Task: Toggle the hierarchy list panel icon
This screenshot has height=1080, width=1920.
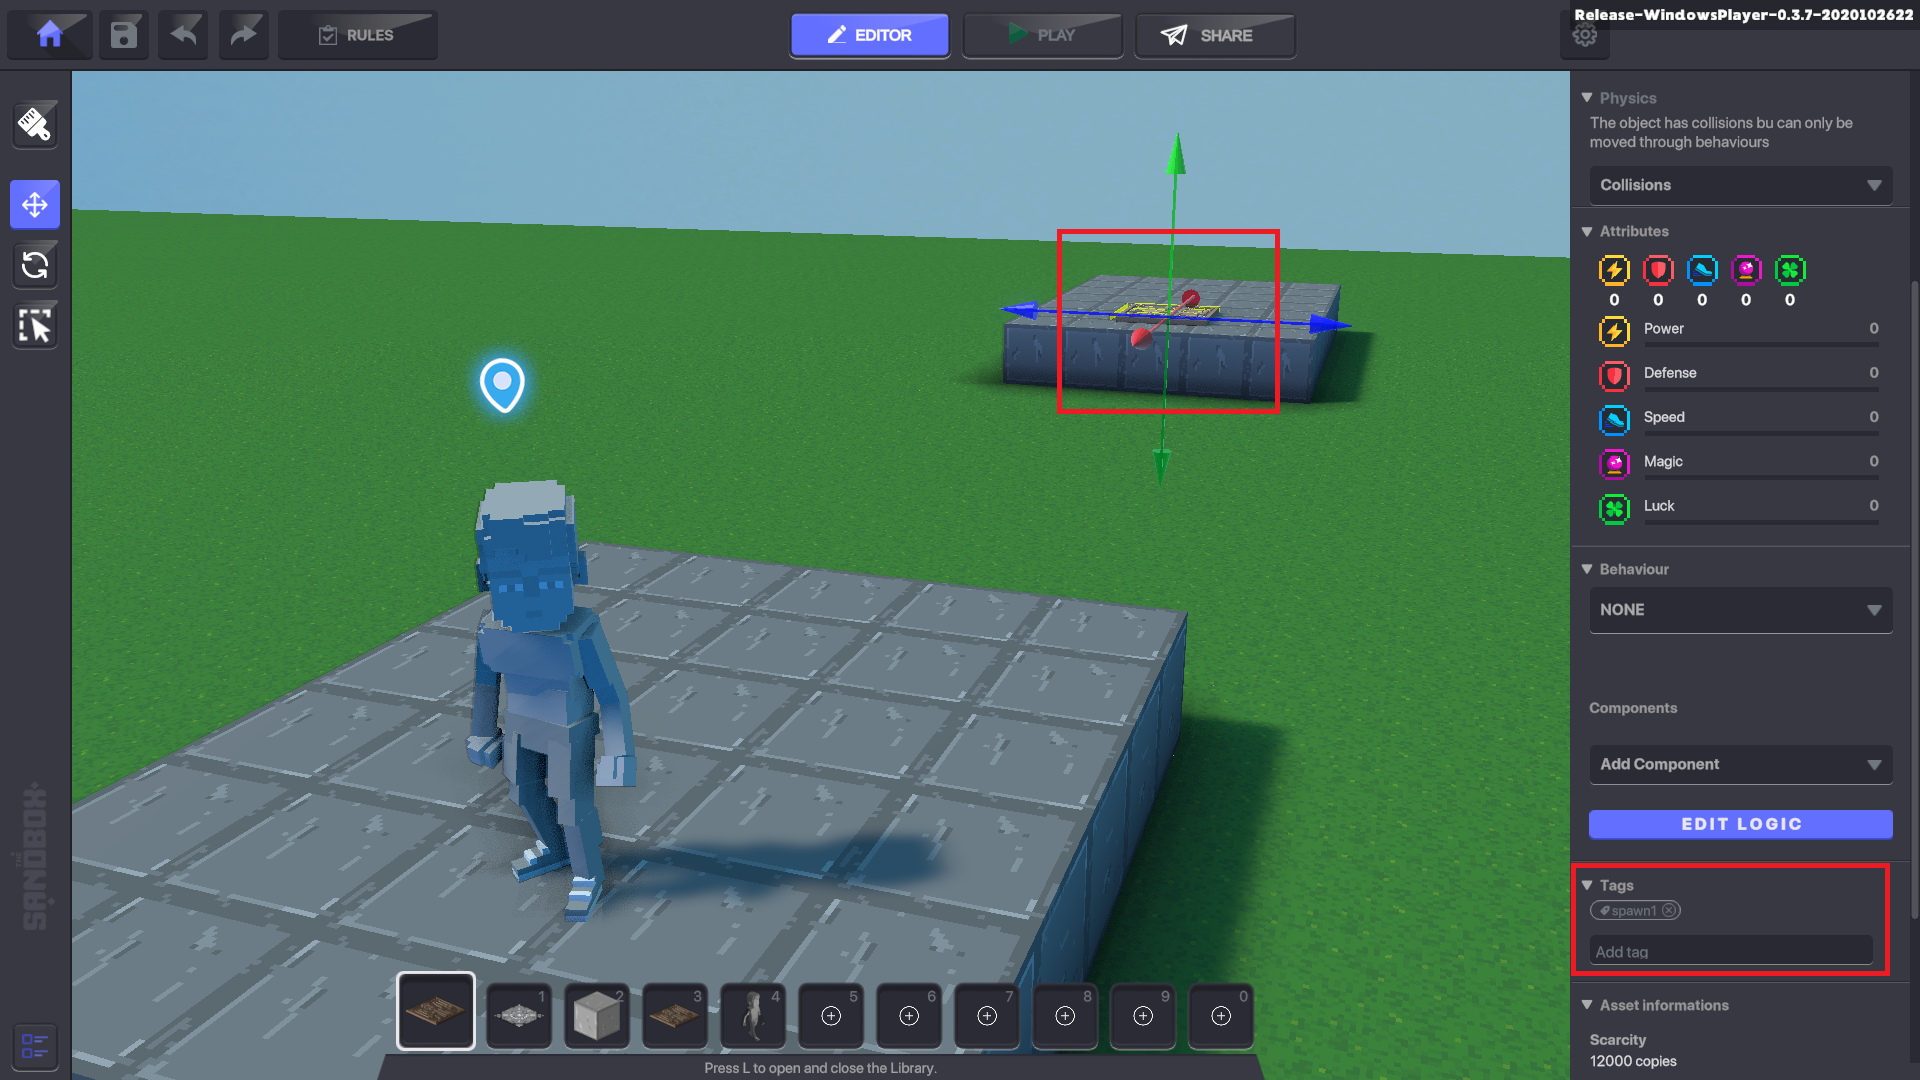Action: [35, 1046]
